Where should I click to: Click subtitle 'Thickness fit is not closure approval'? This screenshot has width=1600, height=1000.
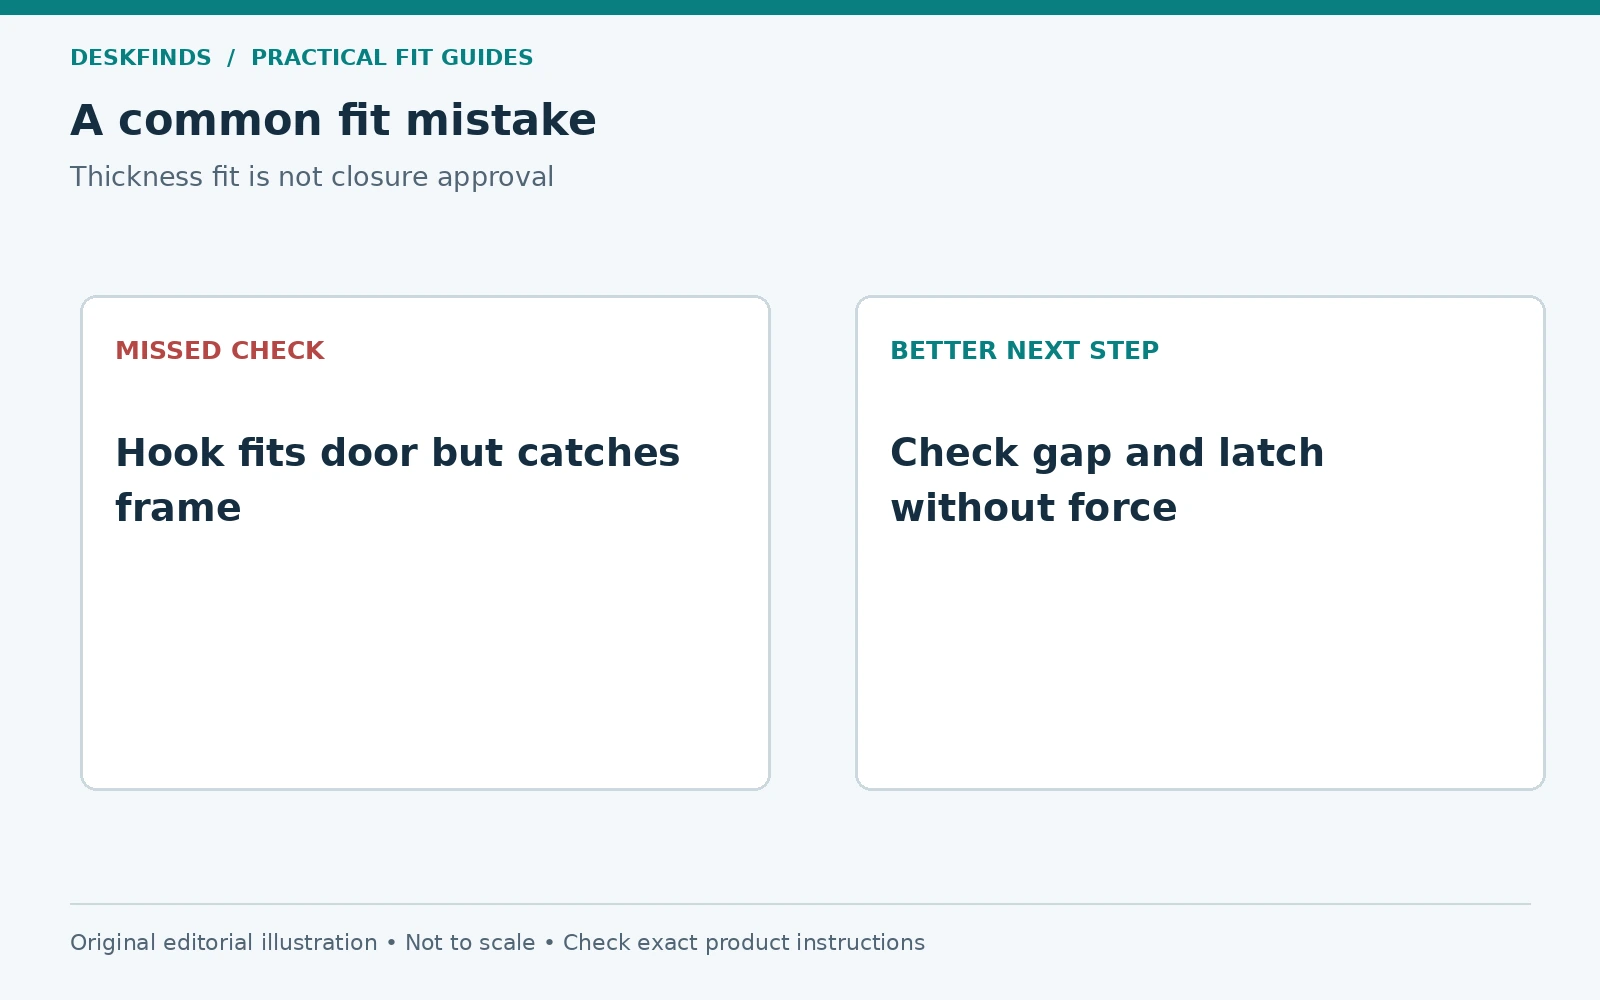click(312, 177)
